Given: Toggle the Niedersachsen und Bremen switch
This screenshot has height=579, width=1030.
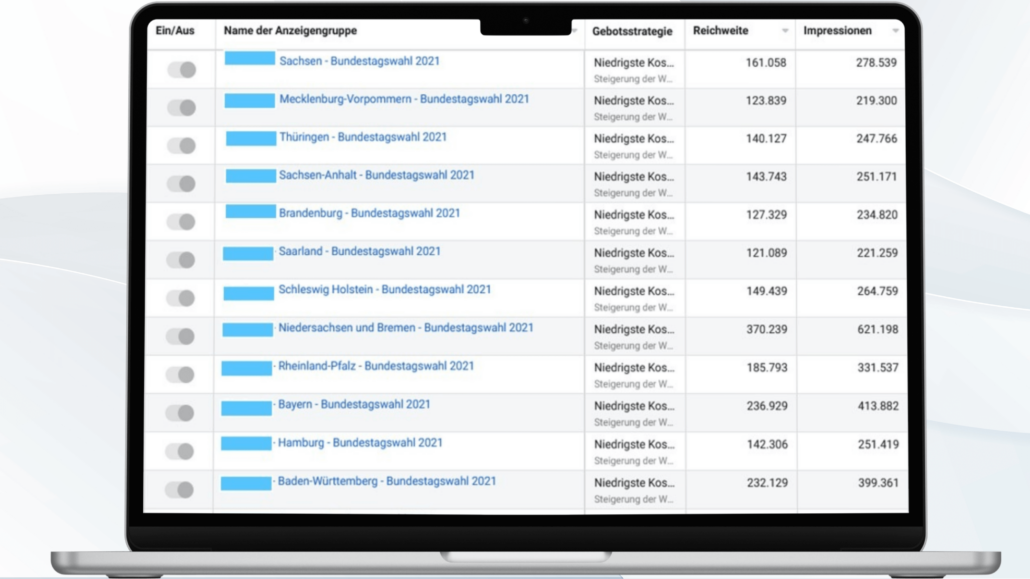Looking at the screenshot, I should pyautogui.click(x=180, y=336).
